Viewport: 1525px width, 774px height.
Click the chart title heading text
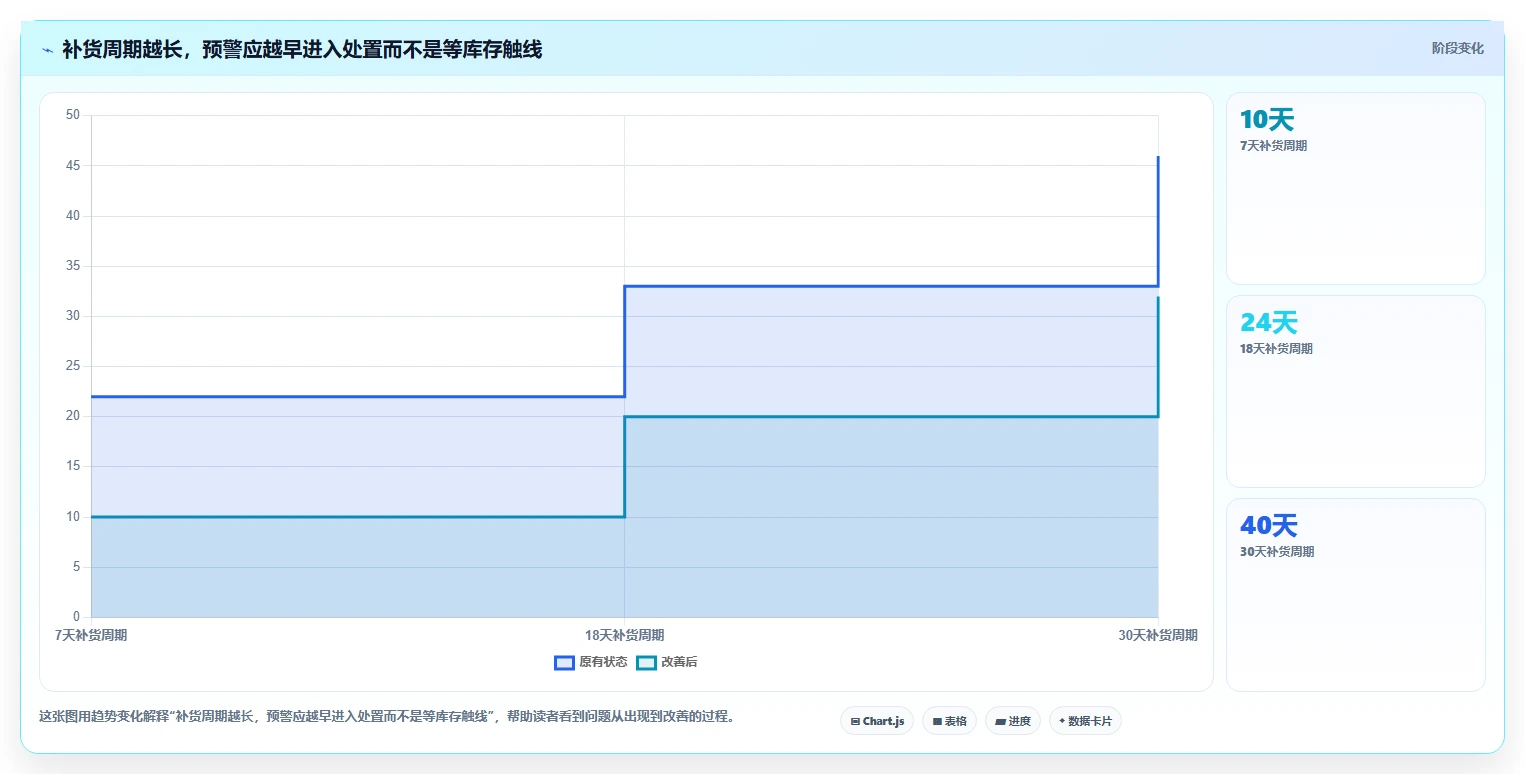[302, 50]
